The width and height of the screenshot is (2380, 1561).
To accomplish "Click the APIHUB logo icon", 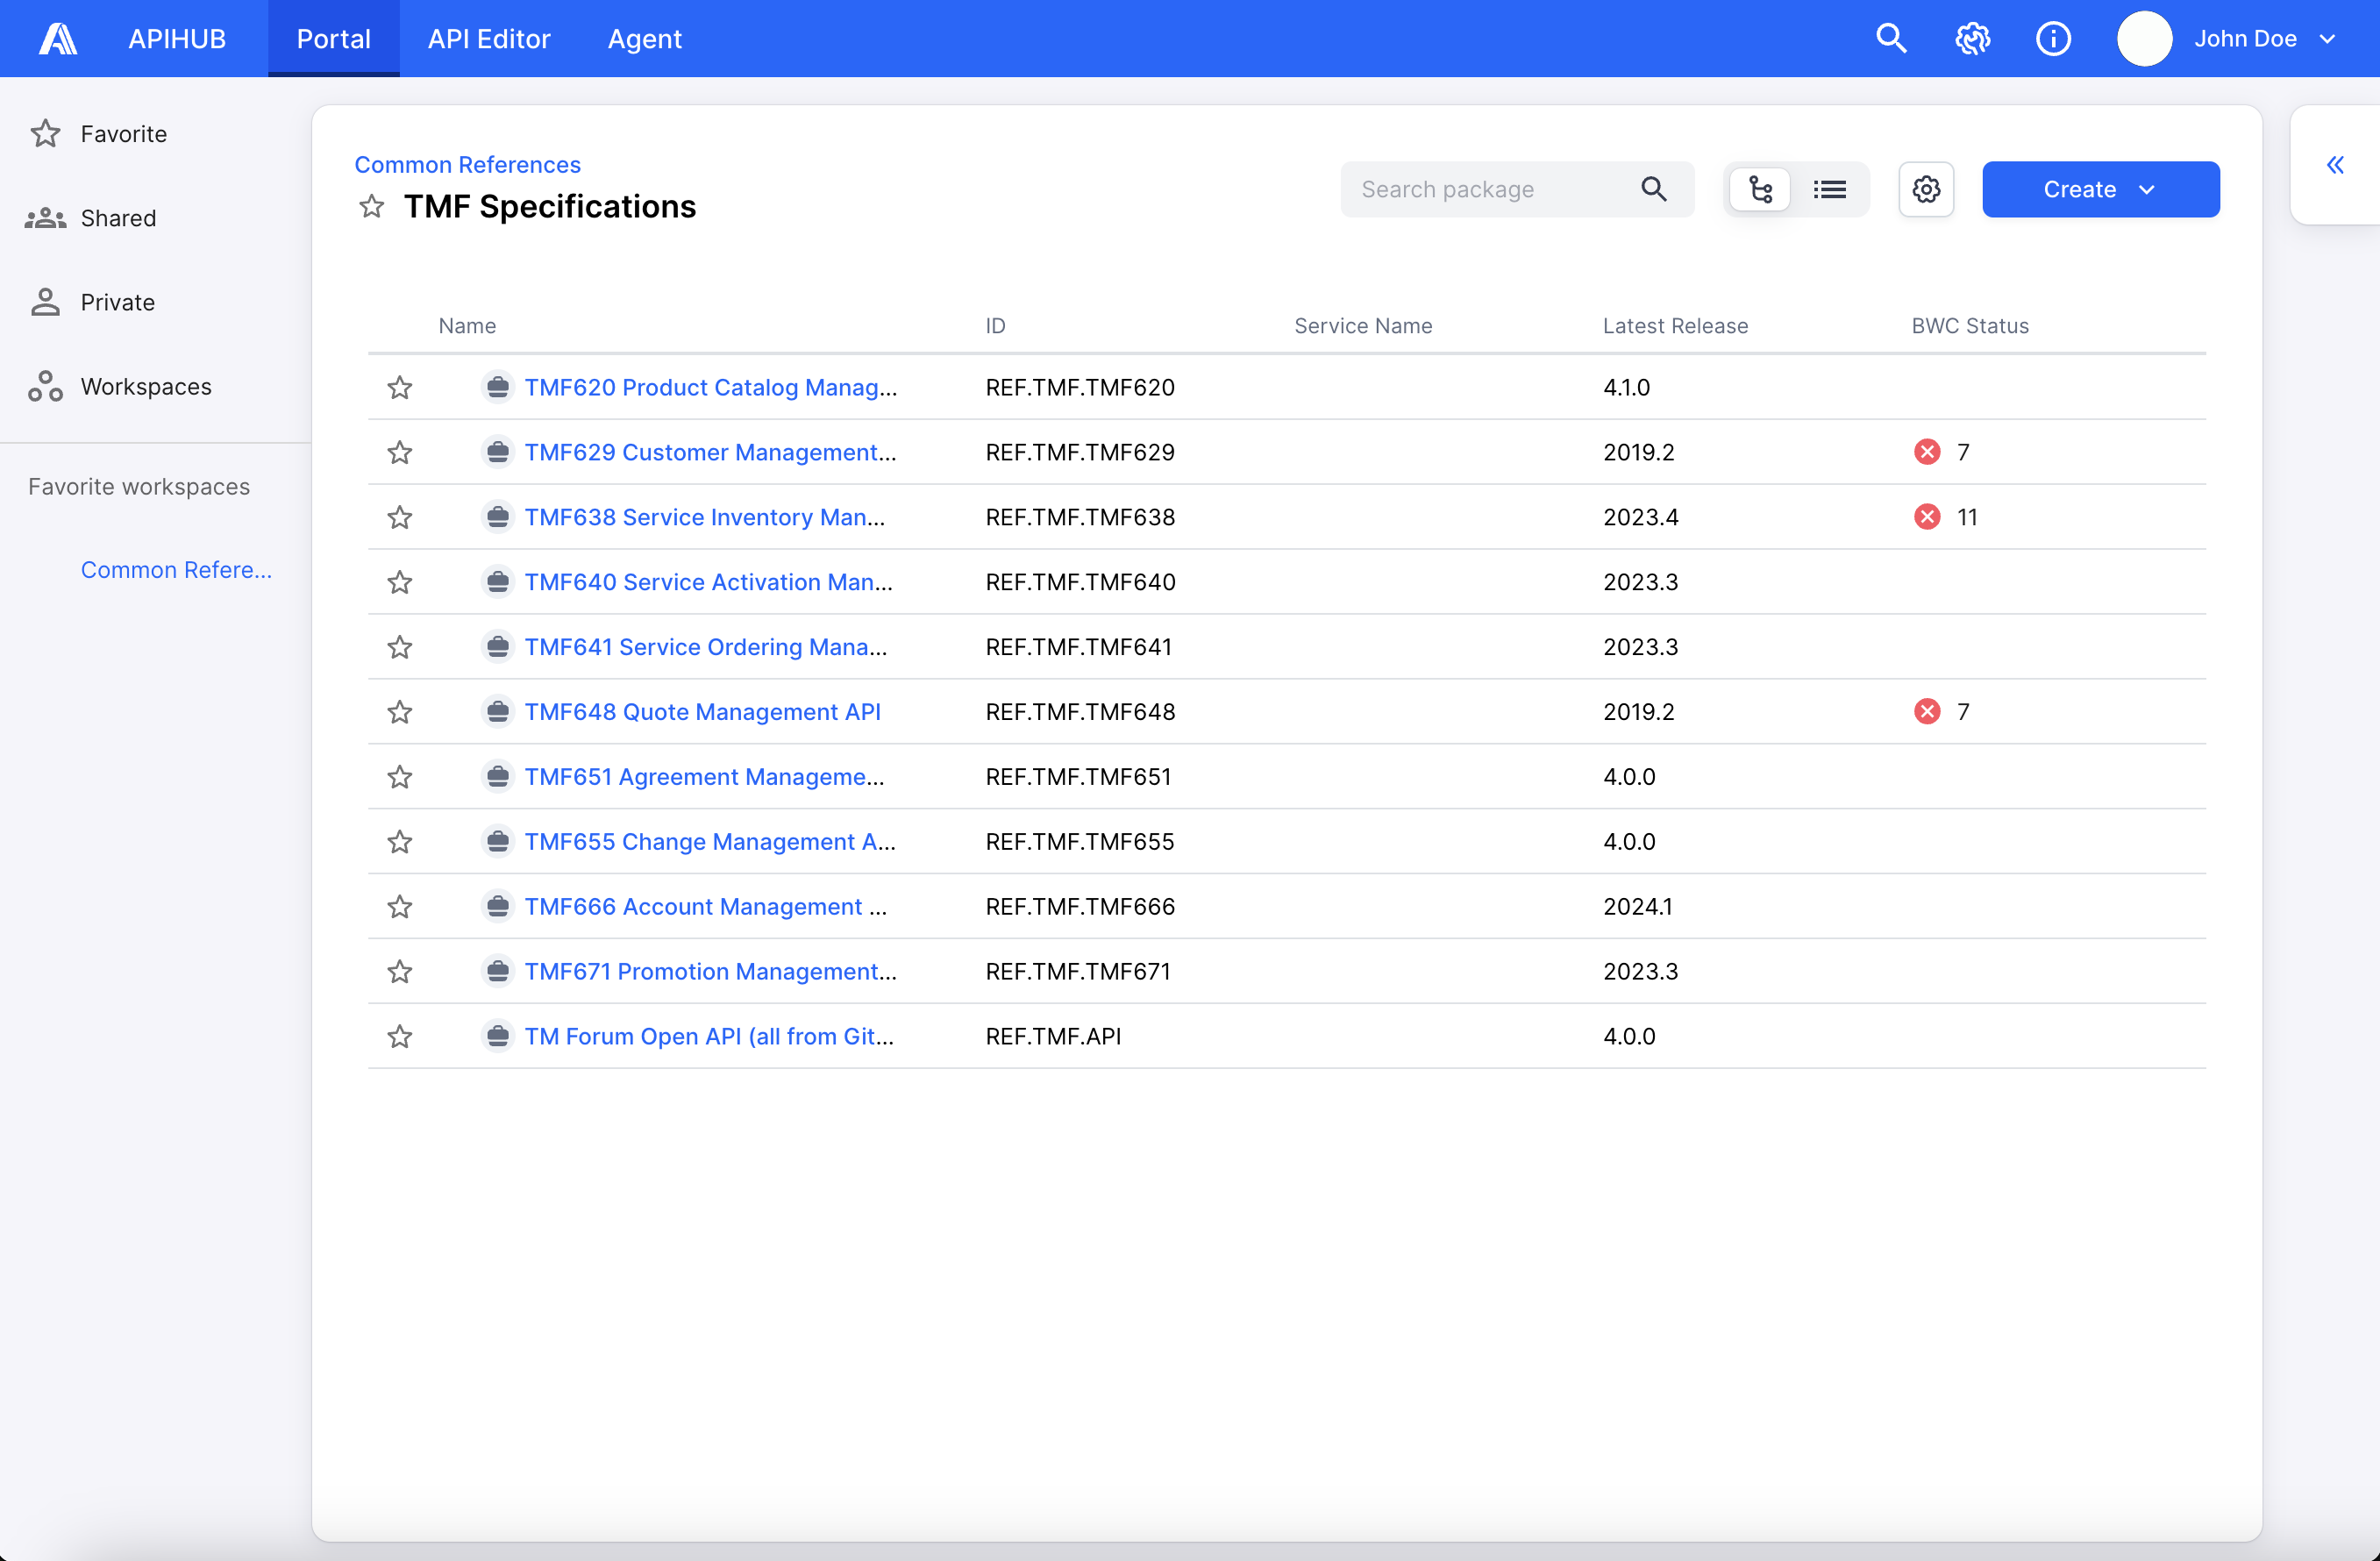I will coord(57,39).
